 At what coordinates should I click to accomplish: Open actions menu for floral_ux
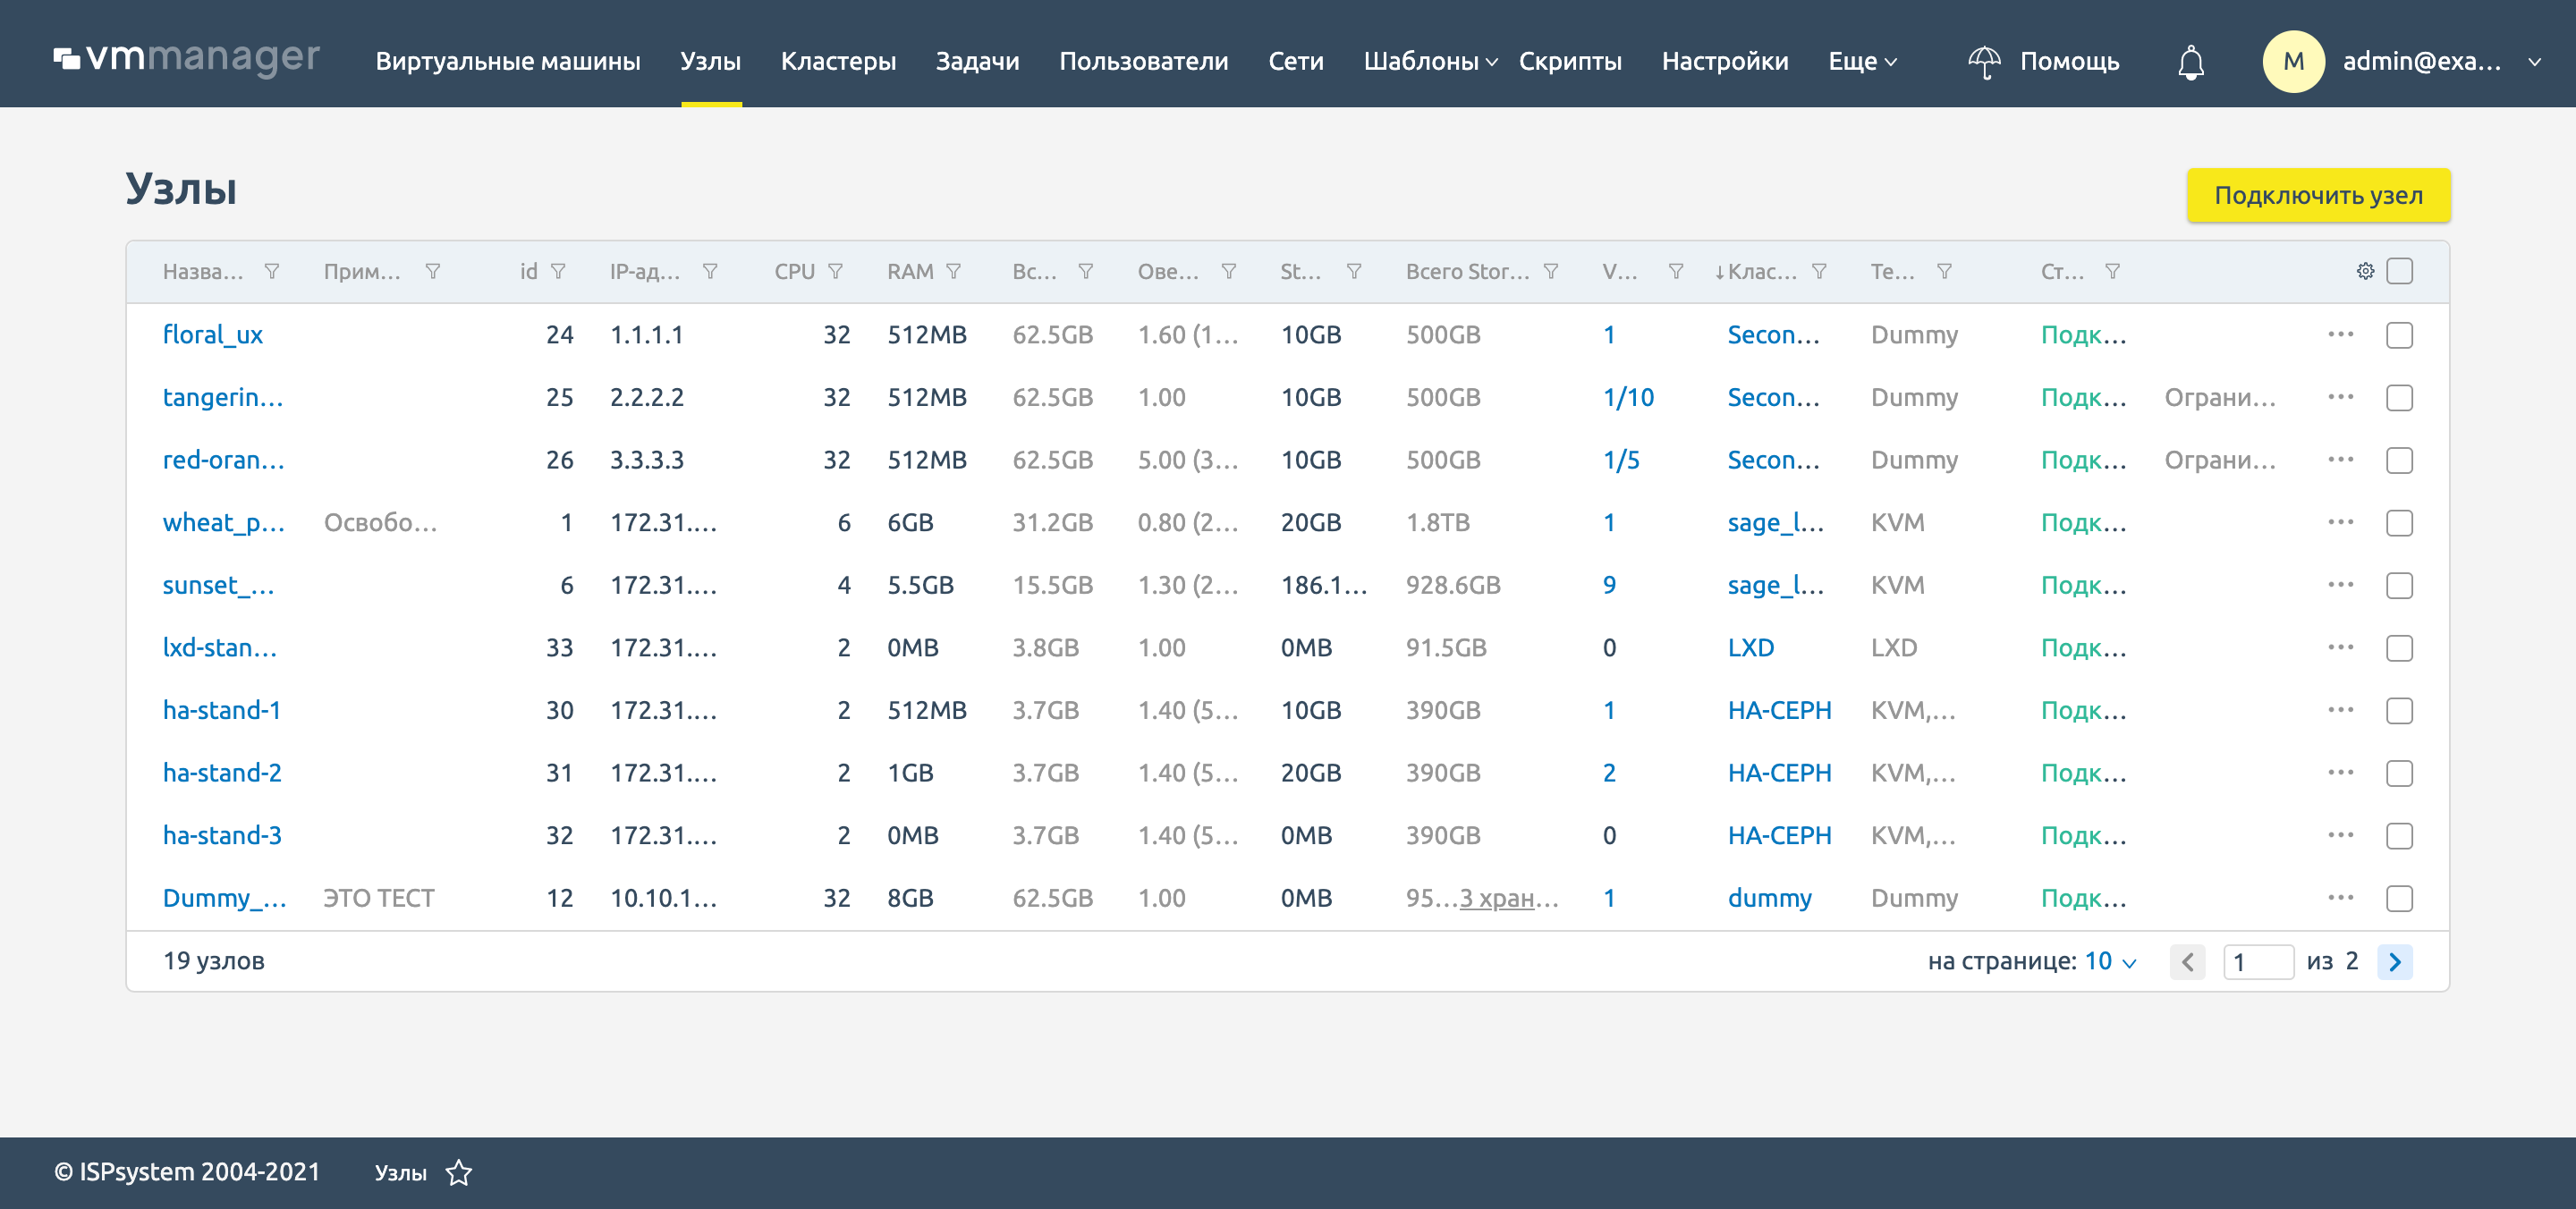coord(2340,334)
